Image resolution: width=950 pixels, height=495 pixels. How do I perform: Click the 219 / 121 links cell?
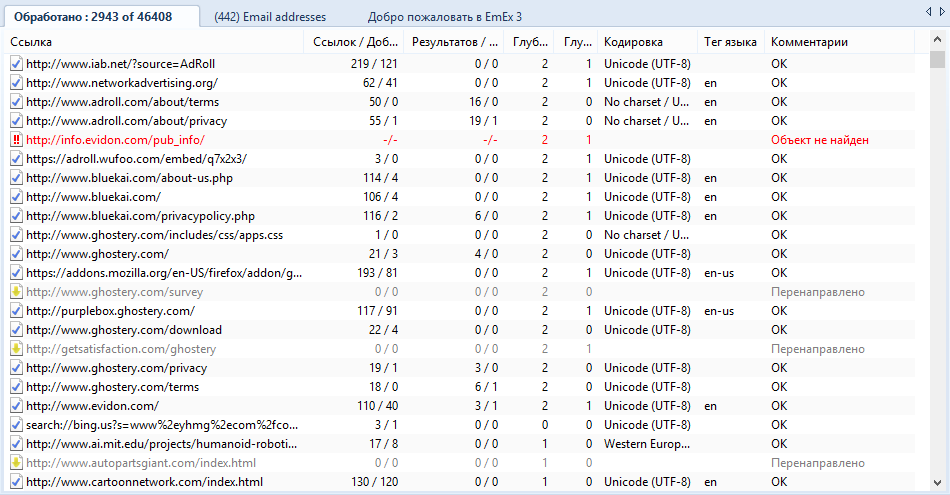(374, 64)
